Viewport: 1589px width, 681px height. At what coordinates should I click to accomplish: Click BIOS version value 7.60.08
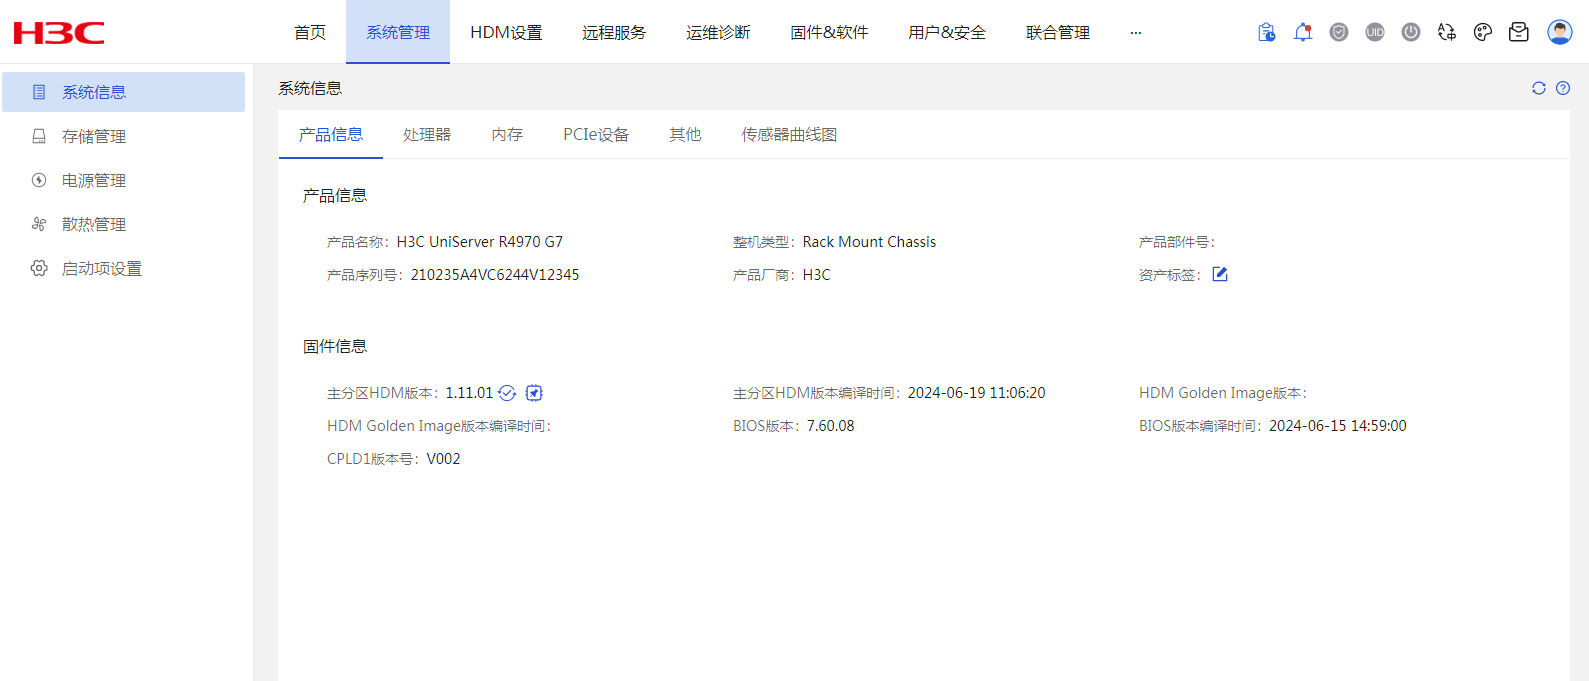click(x=831, y=426)
